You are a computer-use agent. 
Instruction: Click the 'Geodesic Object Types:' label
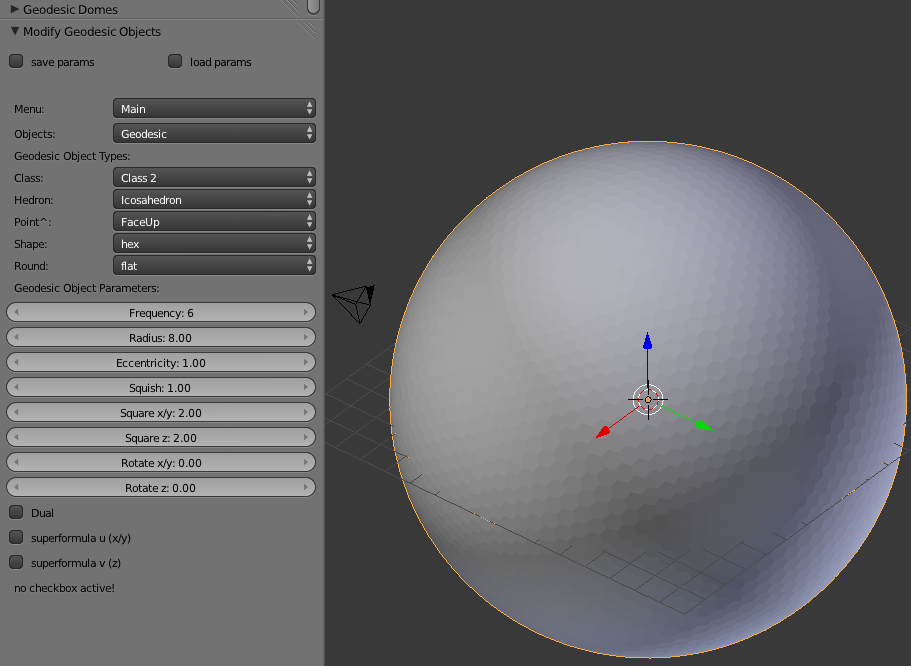72,156
